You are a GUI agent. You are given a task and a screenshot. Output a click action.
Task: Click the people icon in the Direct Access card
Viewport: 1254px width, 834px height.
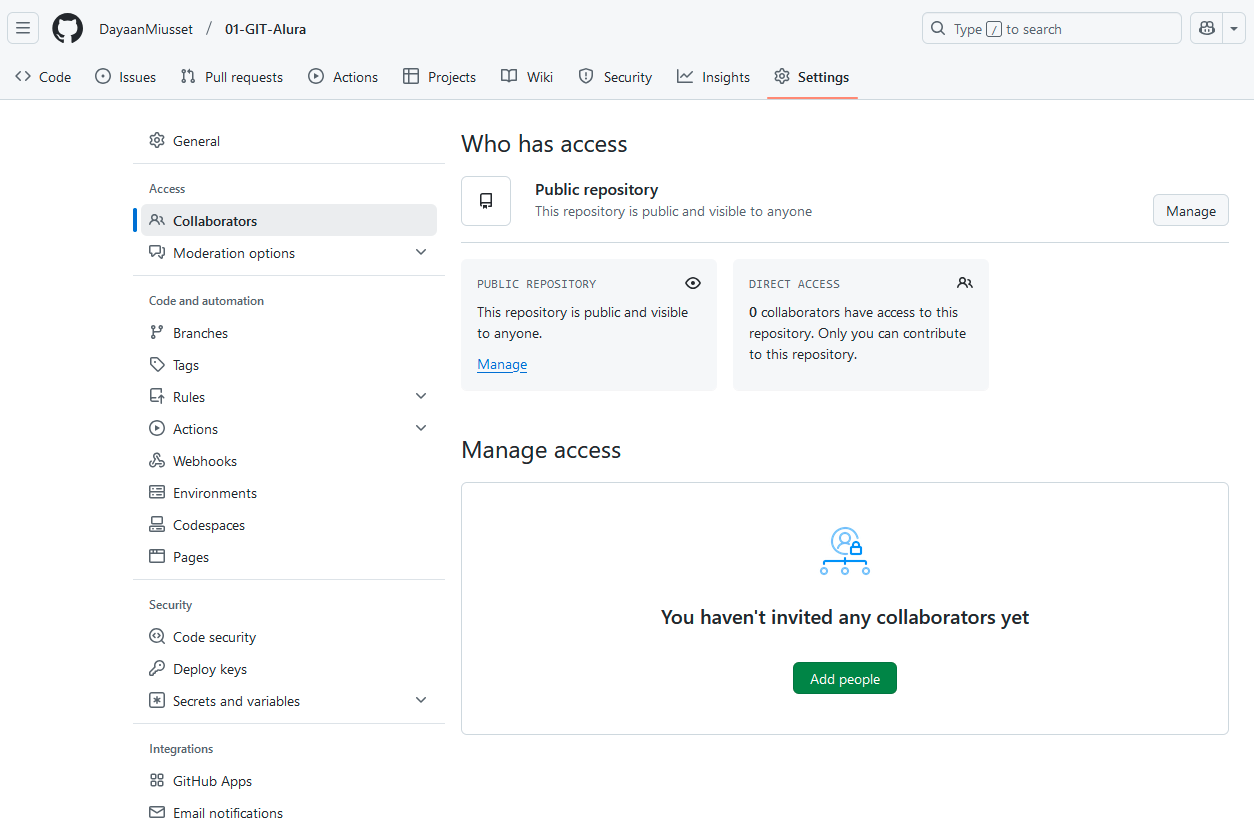(965, 283)
